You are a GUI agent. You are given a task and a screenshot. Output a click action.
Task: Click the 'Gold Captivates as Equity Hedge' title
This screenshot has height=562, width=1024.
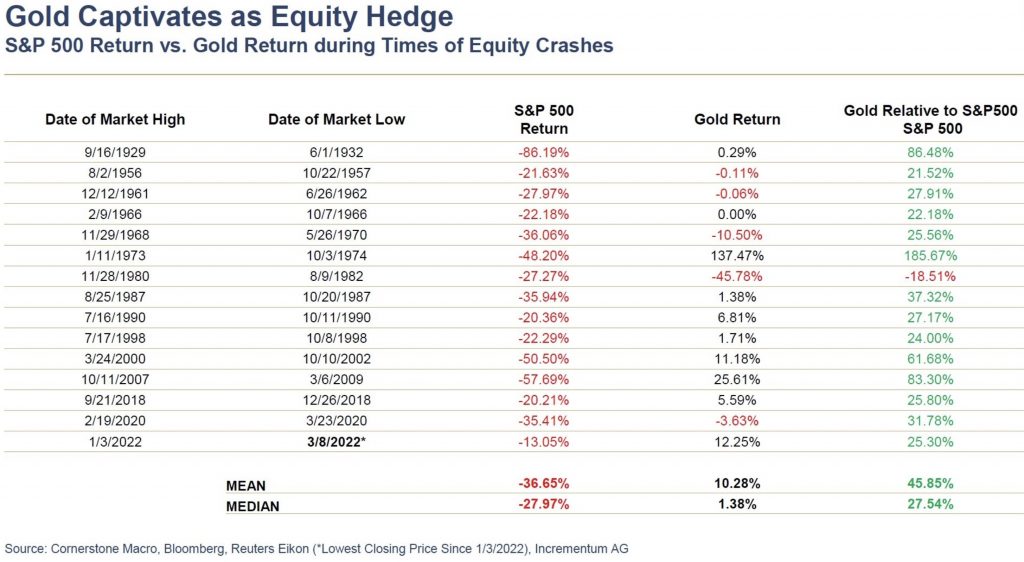229,17
